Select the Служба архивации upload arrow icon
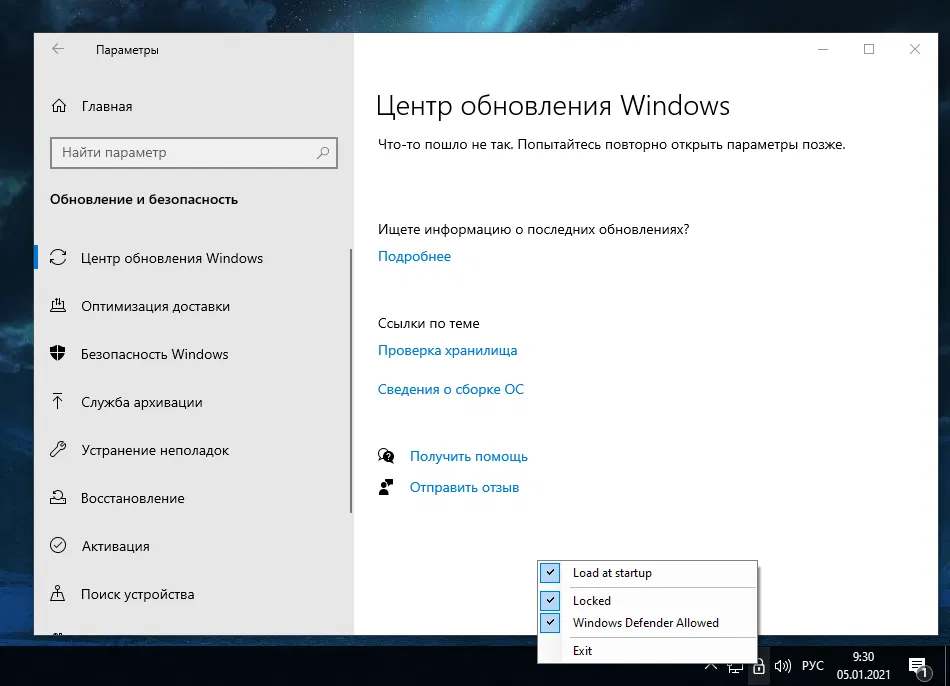 click(x=58, y=401)
